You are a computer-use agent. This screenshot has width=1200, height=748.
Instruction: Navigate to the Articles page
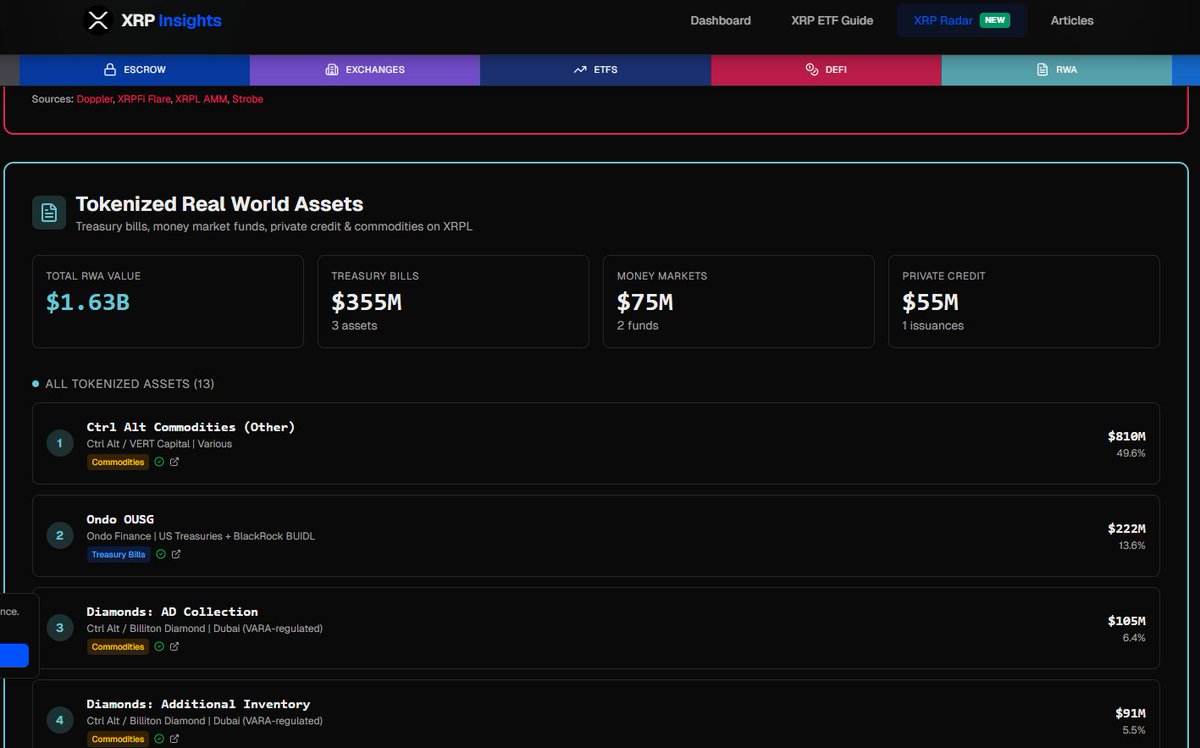pos(1071,21)
